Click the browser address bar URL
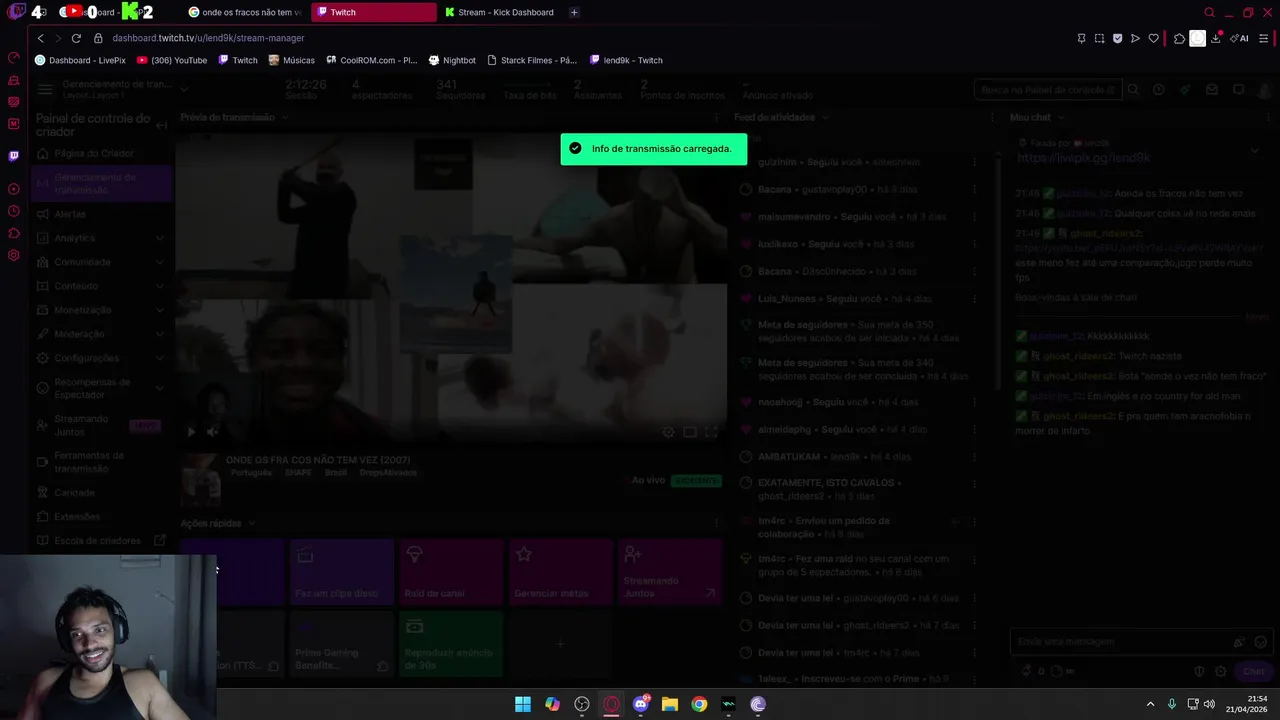Image resolution: width=1280 pixels, height=720 pixels. click(208, 38)
